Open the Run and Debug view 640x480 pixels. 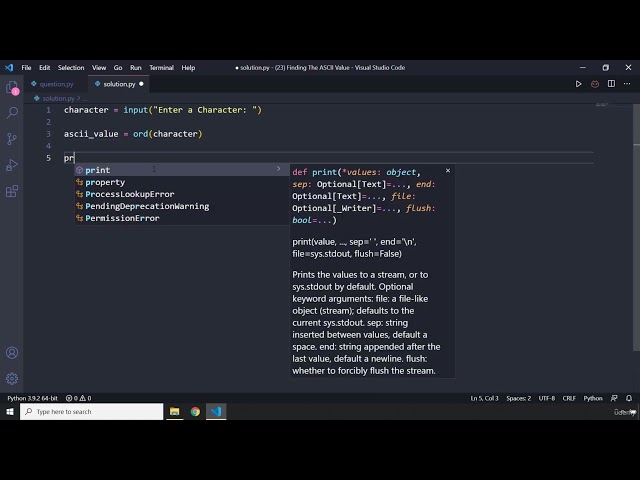point(12,165)
